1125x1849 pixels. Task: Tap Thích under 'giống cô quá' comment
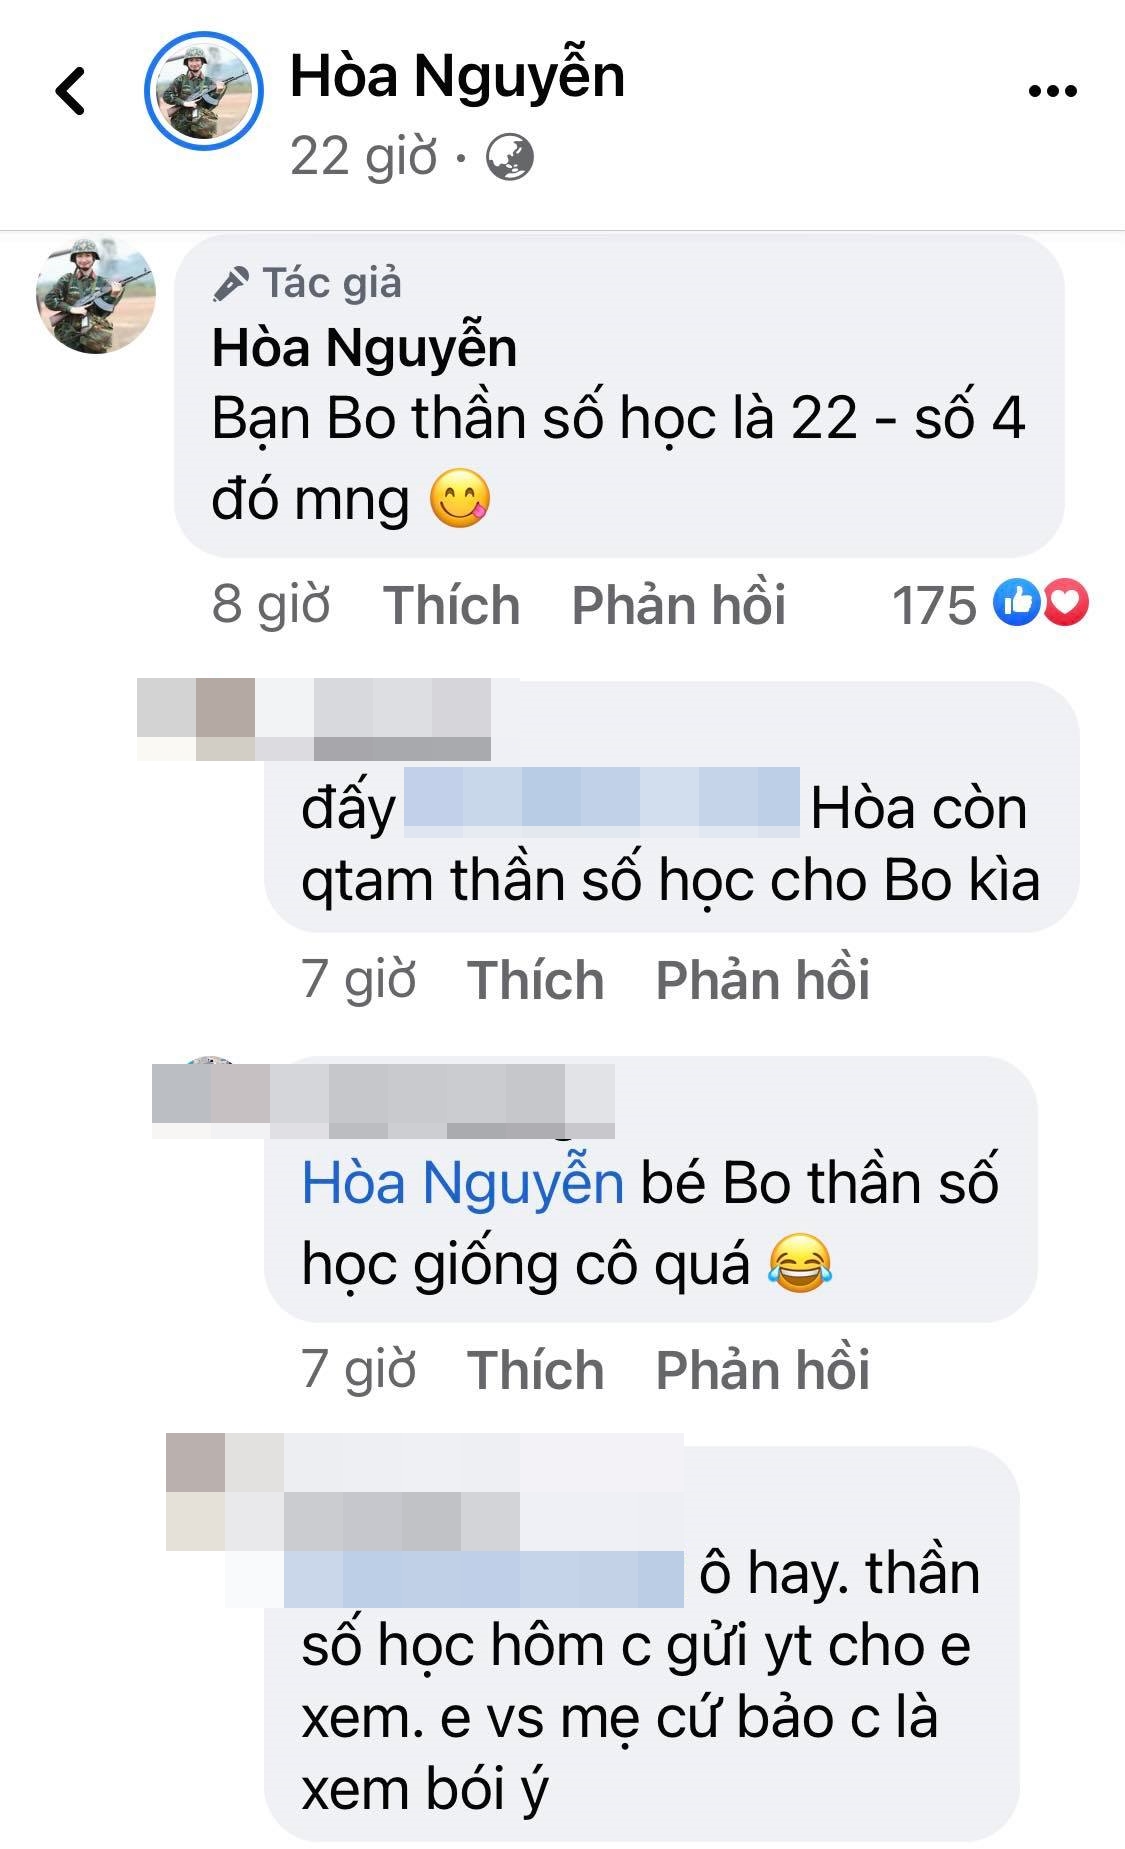tap(536, 1369)
